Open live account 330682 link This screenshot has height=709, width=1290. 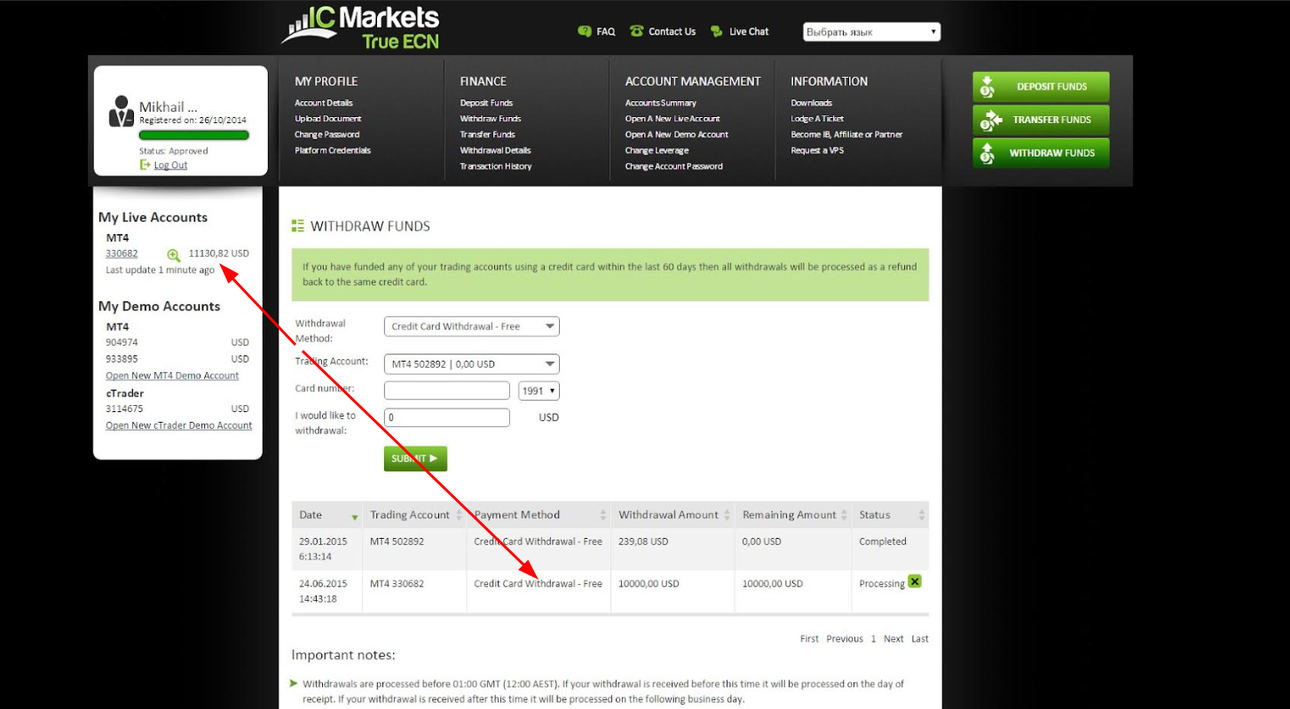(x=122, y=254)
